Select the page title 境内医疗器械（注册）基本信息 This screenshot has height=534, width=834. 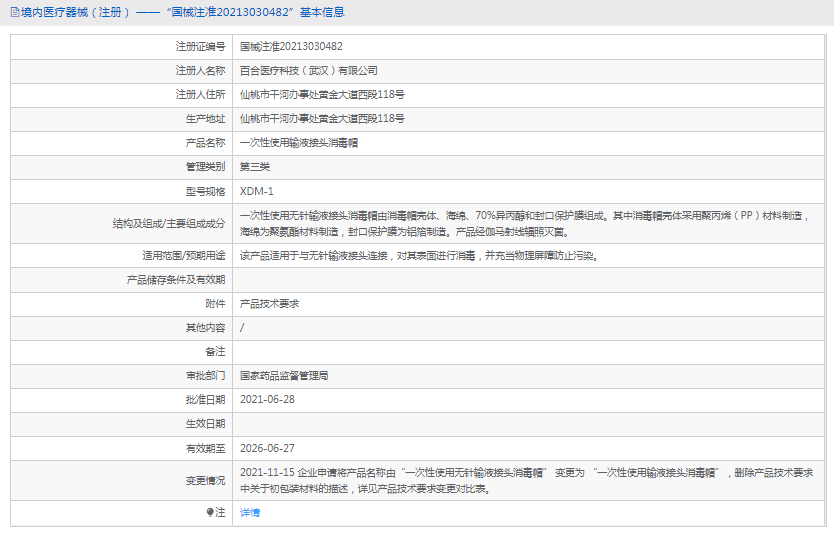182,12
